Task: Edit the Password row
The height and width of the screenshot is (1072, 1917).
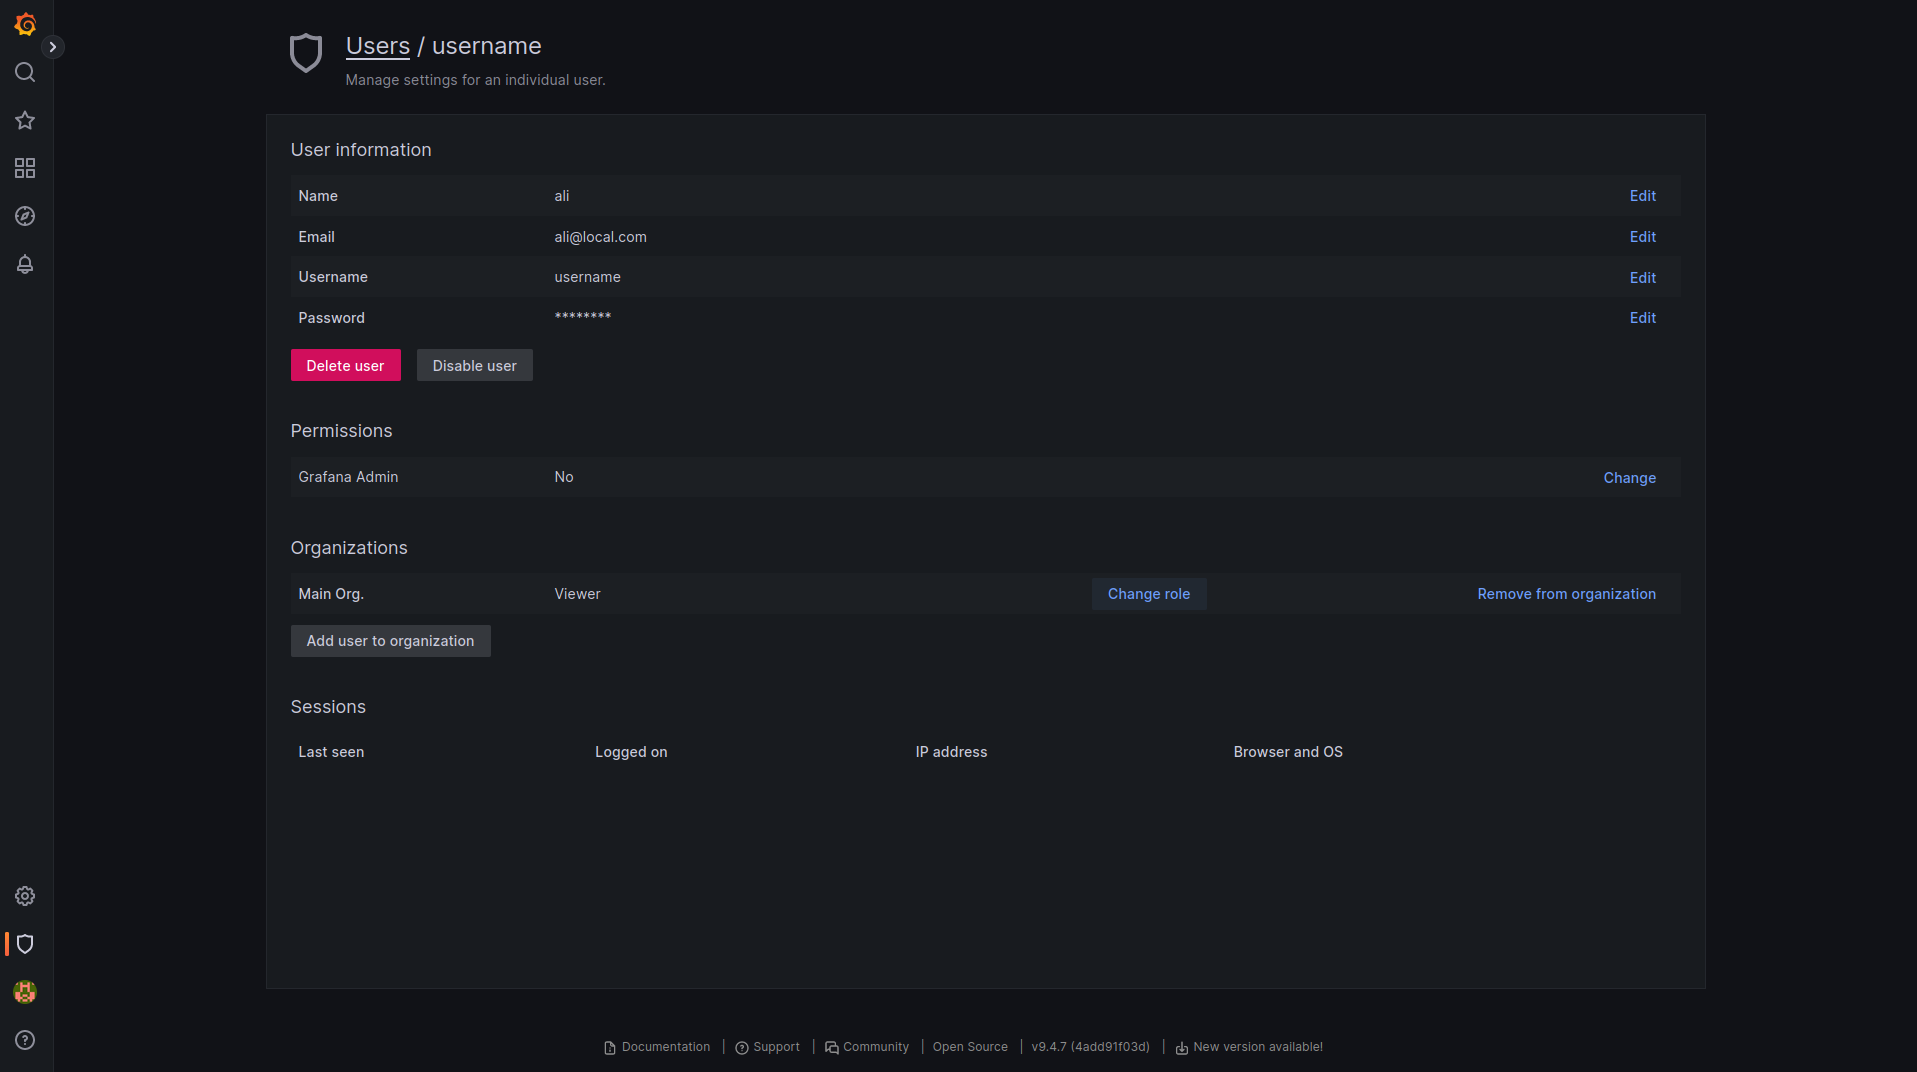Action: pyautogui.click(x=1642, y=318)
